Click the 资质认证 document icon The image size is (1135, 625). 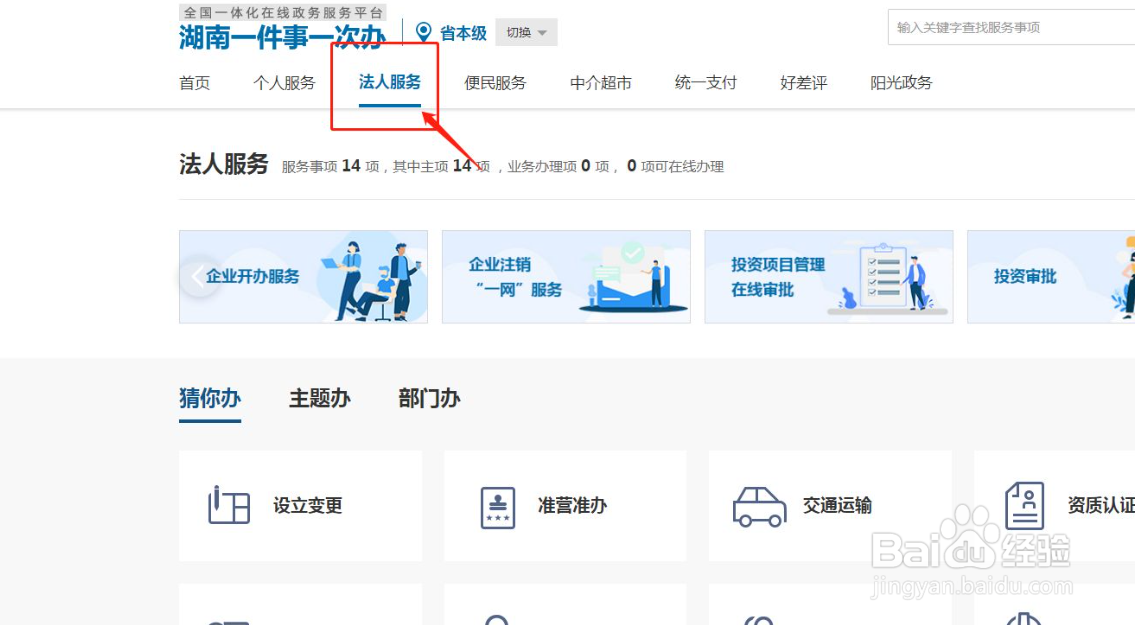(1025, 506)
